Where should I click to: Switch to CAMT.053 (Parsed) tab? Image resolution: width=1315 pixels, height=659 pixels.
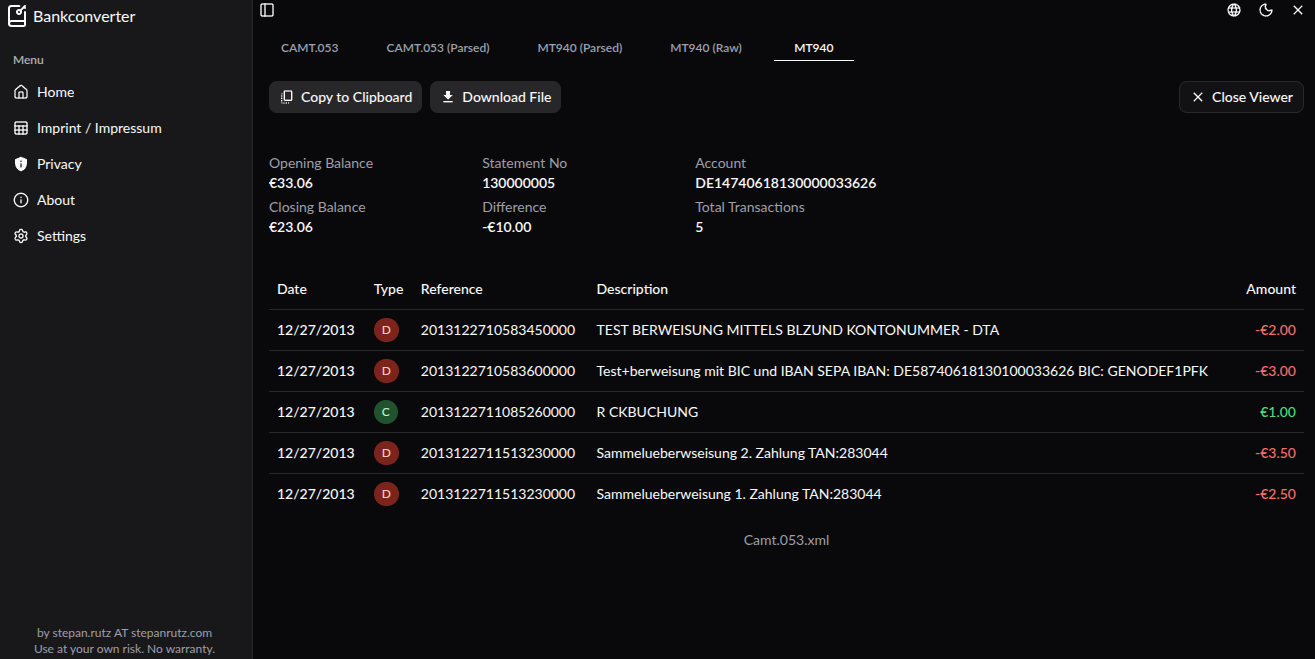[x=438, y=48]
